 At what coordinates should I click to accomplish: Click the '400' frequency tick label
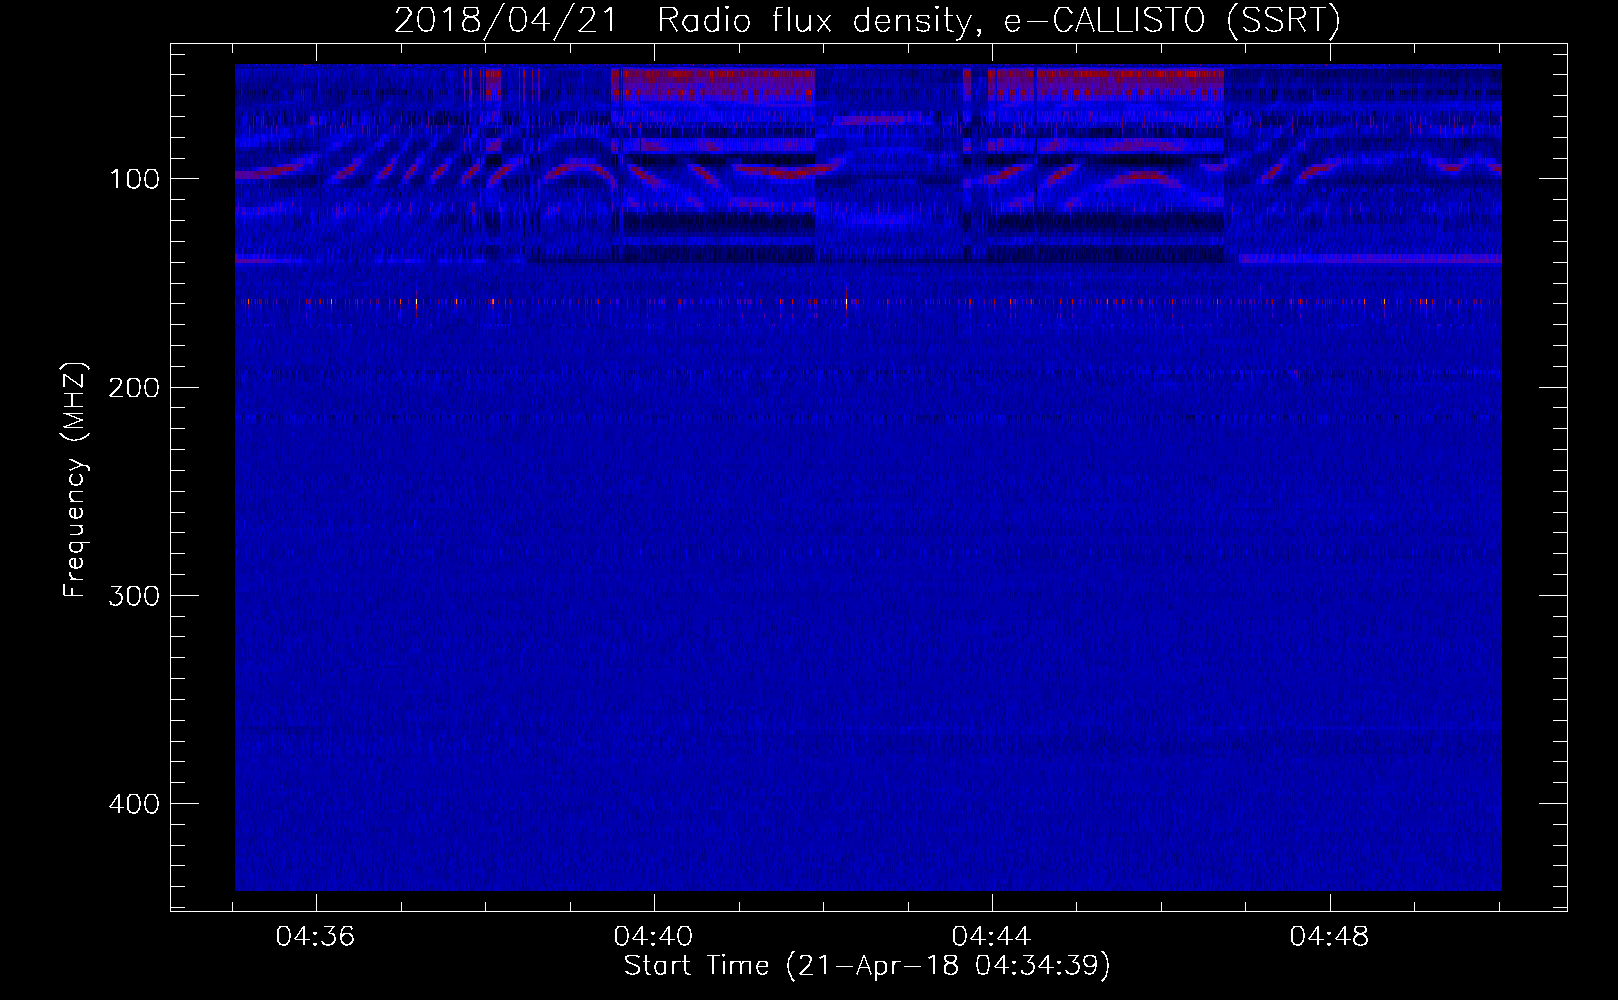click(134, 804)
